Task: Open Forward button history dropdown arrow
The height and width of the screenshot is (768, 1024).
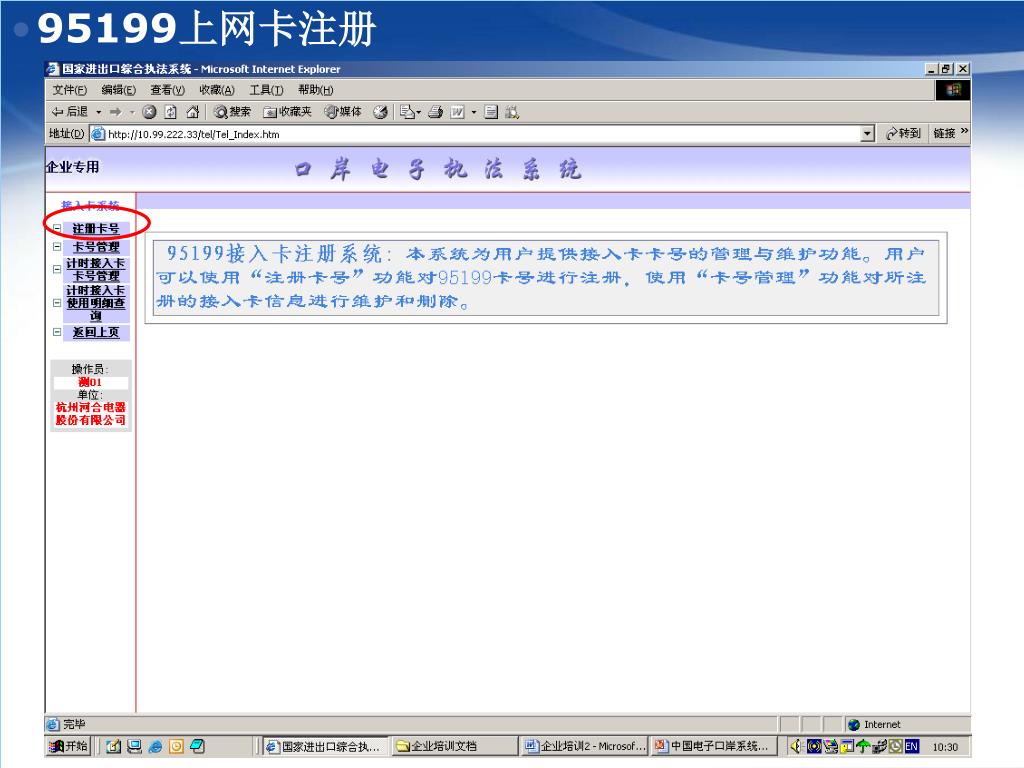Action: (132, 112)
